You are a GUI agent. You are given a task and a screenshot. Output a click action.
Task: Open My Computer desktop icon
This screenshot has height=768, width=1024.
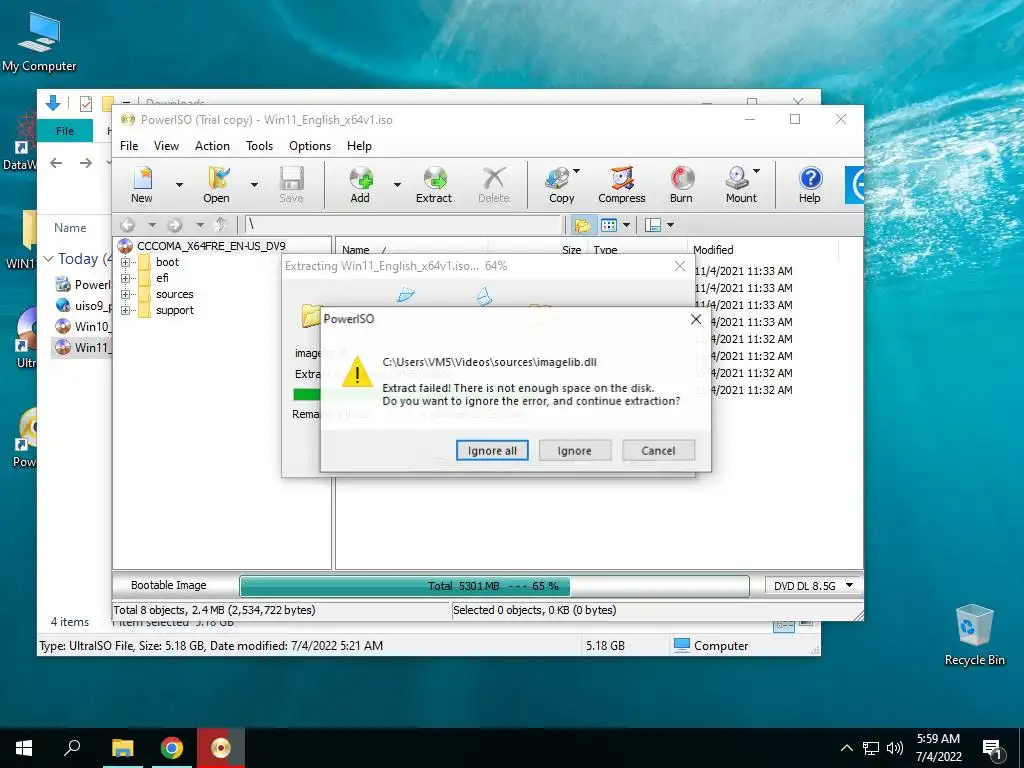coord(39,42)
